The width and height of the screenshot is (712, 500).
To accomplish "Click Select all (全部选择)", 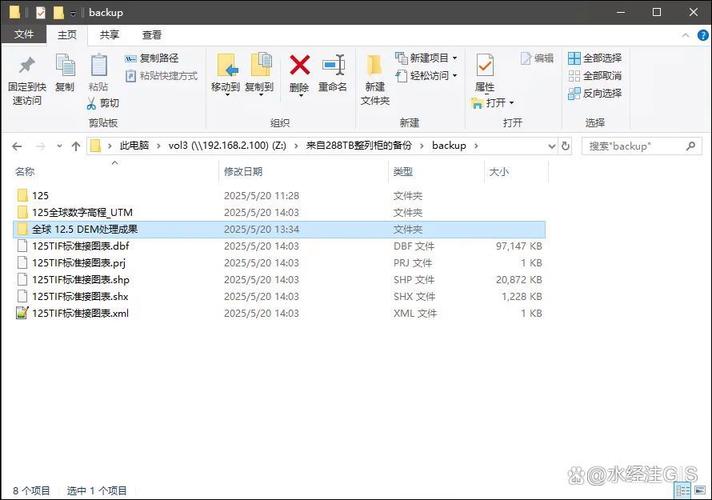I will pyautogui.click(x=594, y=58).
